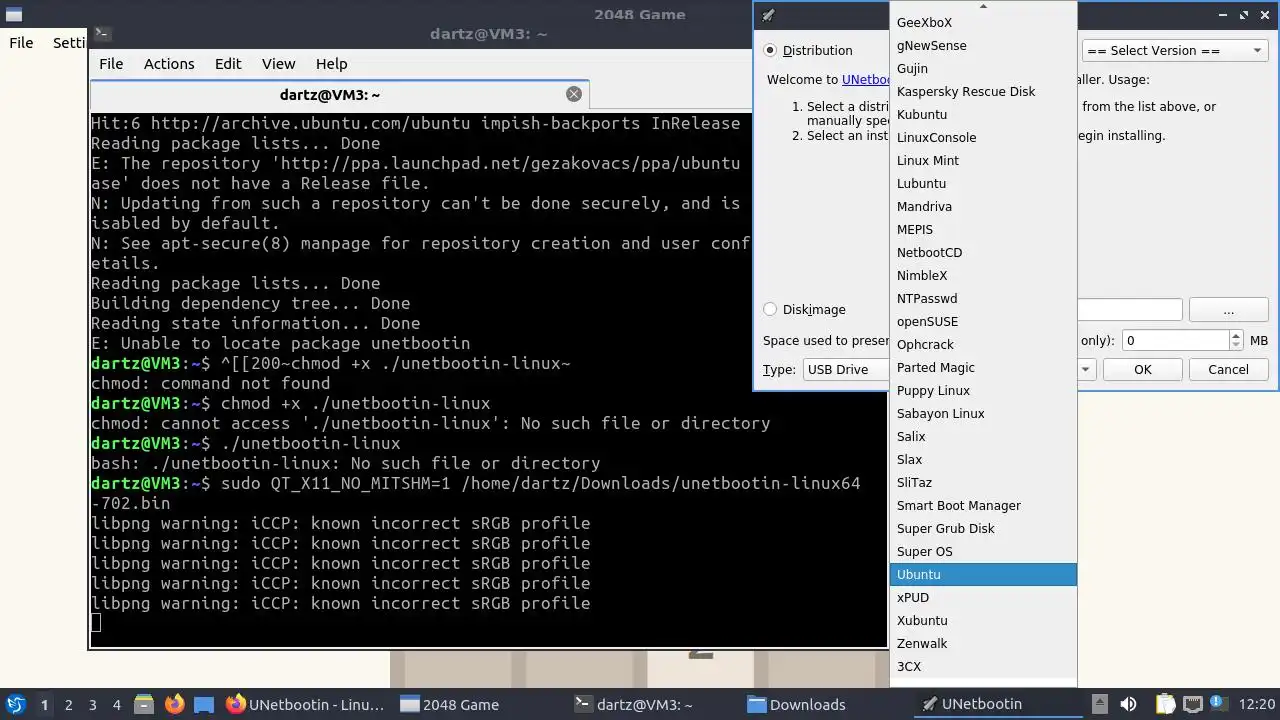Image resolution: width=1280 pixels, height=720 pixels.
Task: Open the 2048 Game File menu
Action: [x=21, y=42]
